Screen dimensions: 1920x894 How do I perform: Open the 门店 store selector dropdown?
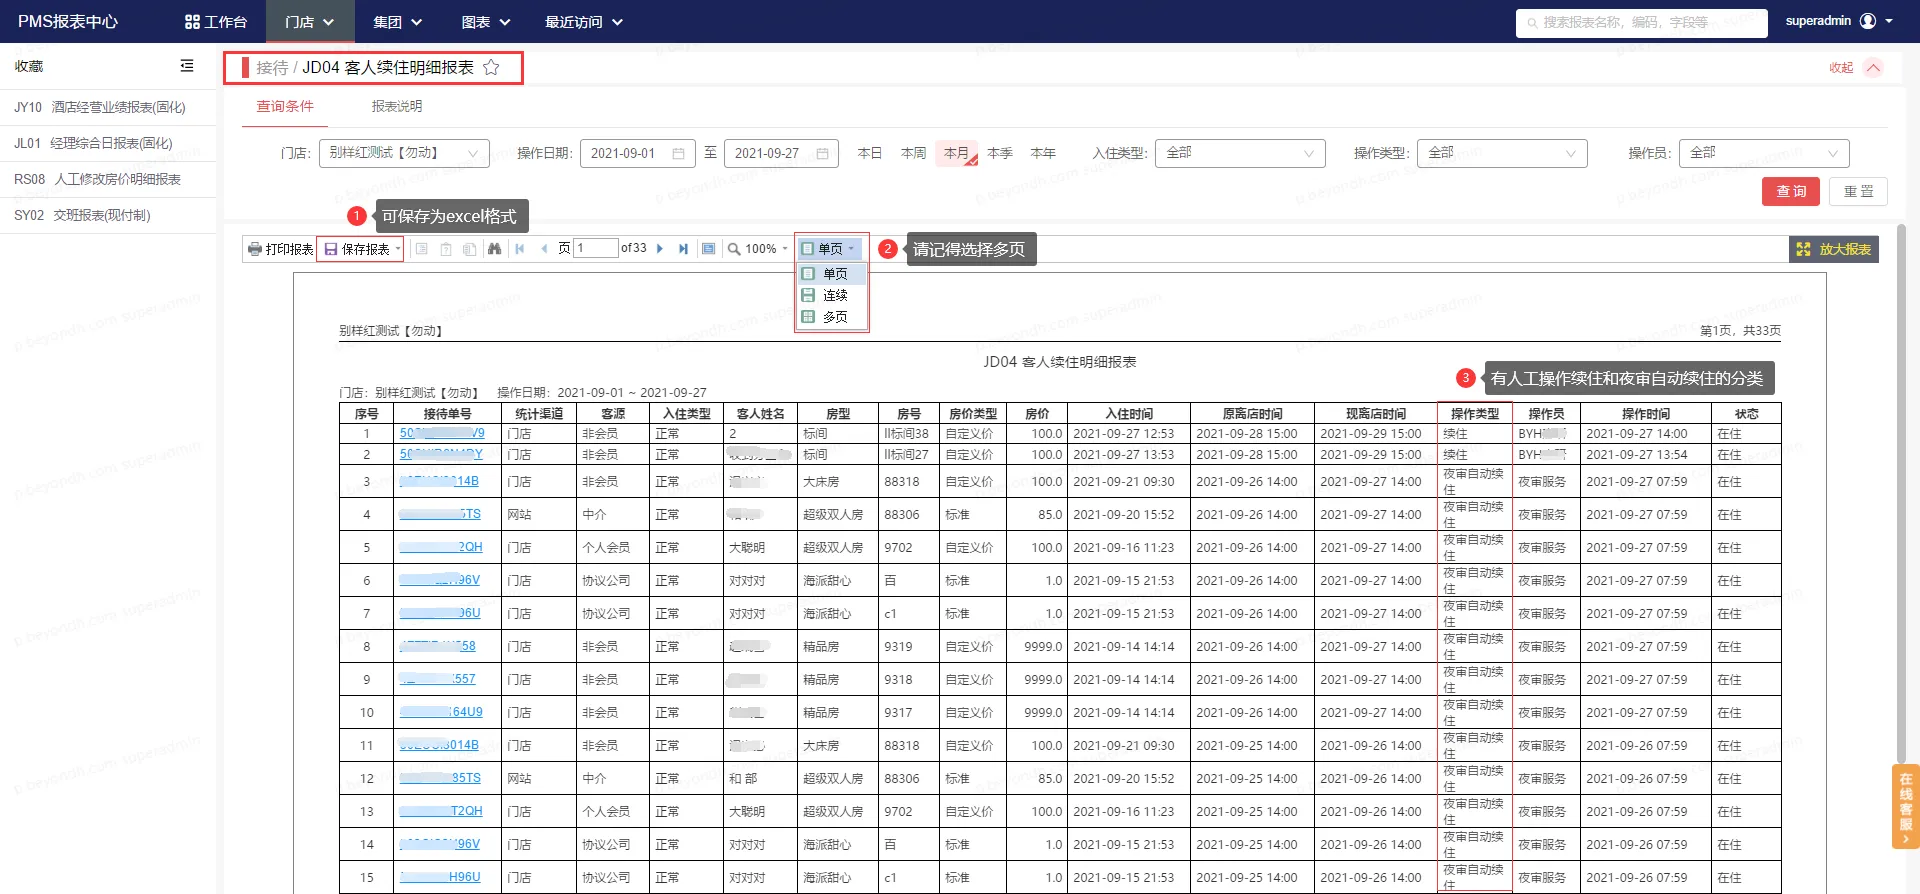404,153
